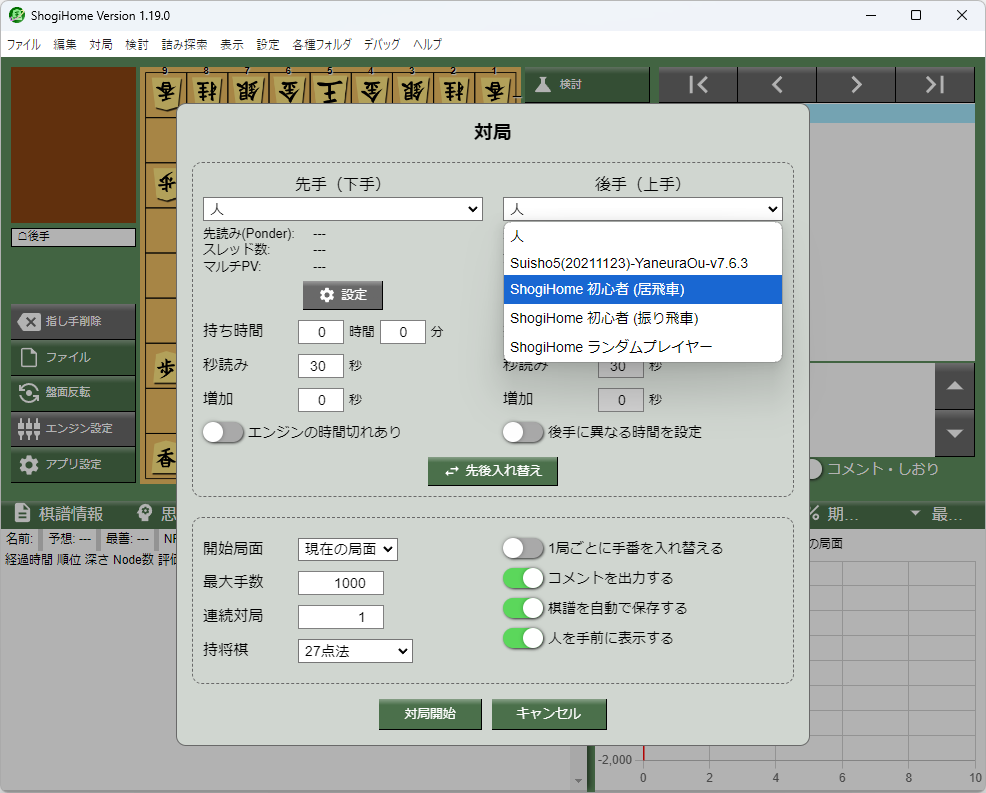Click the ☖後手 player name label
The width and height of the screenshot is (986, 793).
(73, 236)
